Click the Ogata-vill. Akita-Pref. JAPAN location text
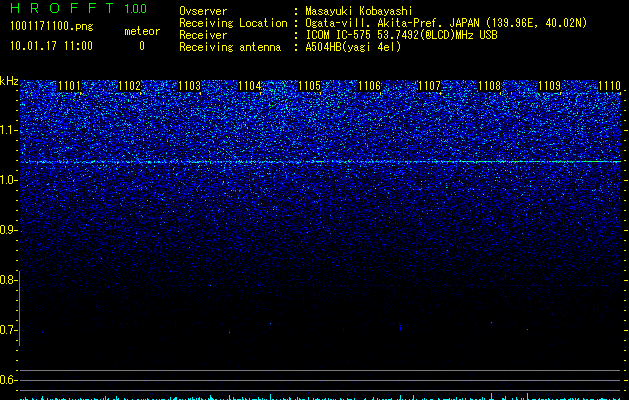The height and width of the screenshot is (400, 629). (x=446, y=24)
